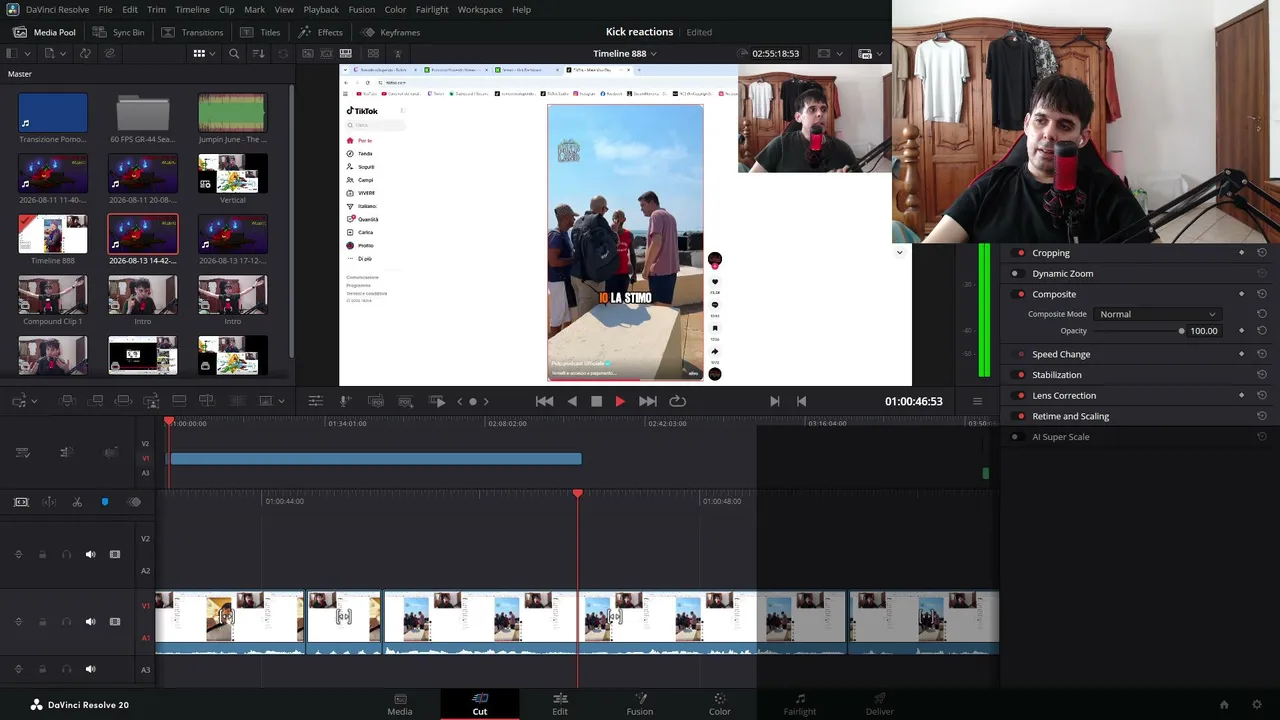Add keyframe for Lens Correction
The image size is (1280, 720).
1242,395
